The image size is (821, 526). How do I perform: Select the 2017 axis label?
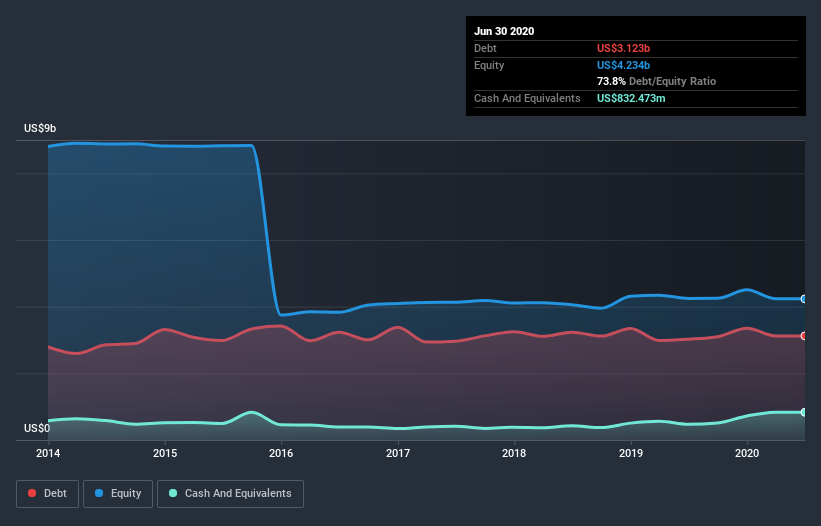tap(398, 453)
